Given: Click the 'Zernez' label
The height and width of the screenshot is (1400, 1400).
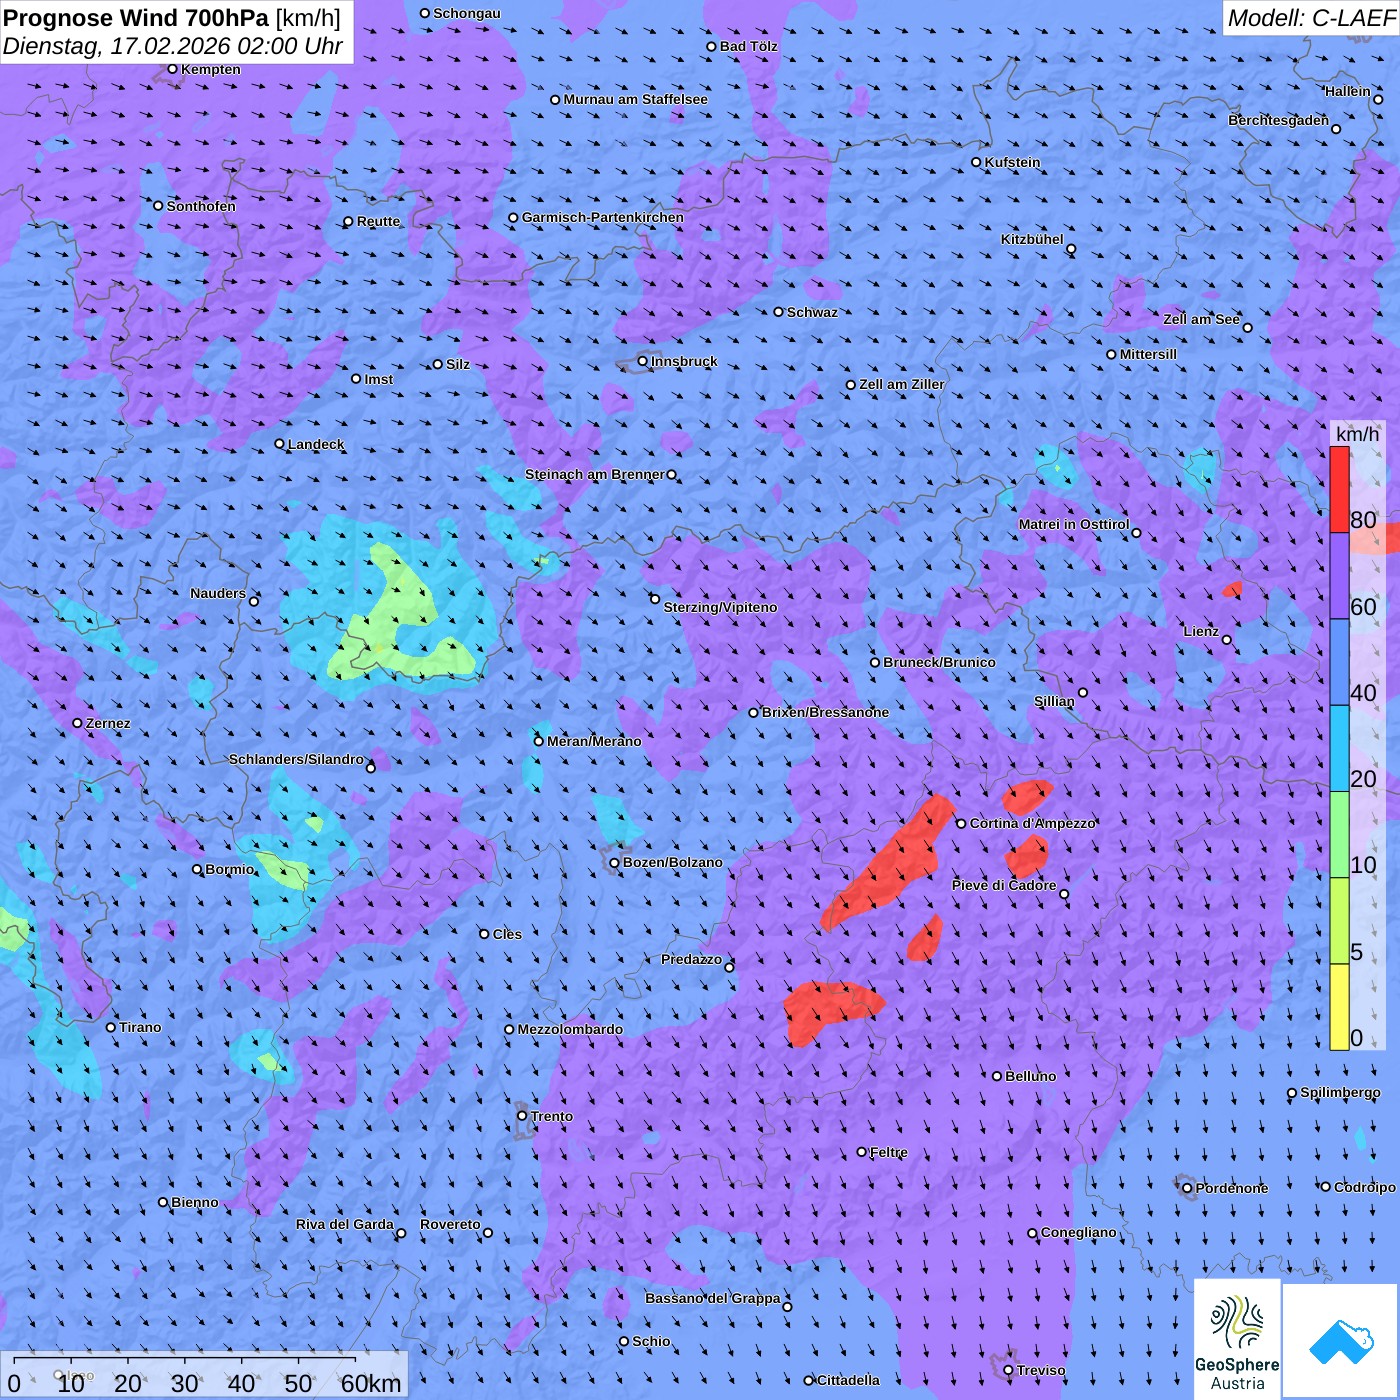Looking at the screenshot, I should tap(108, 723).
